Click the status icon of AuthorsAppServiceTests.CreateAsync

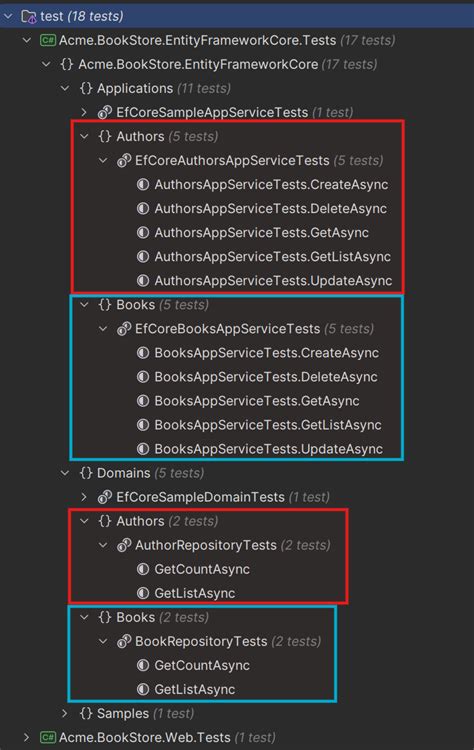pos(143,185)
